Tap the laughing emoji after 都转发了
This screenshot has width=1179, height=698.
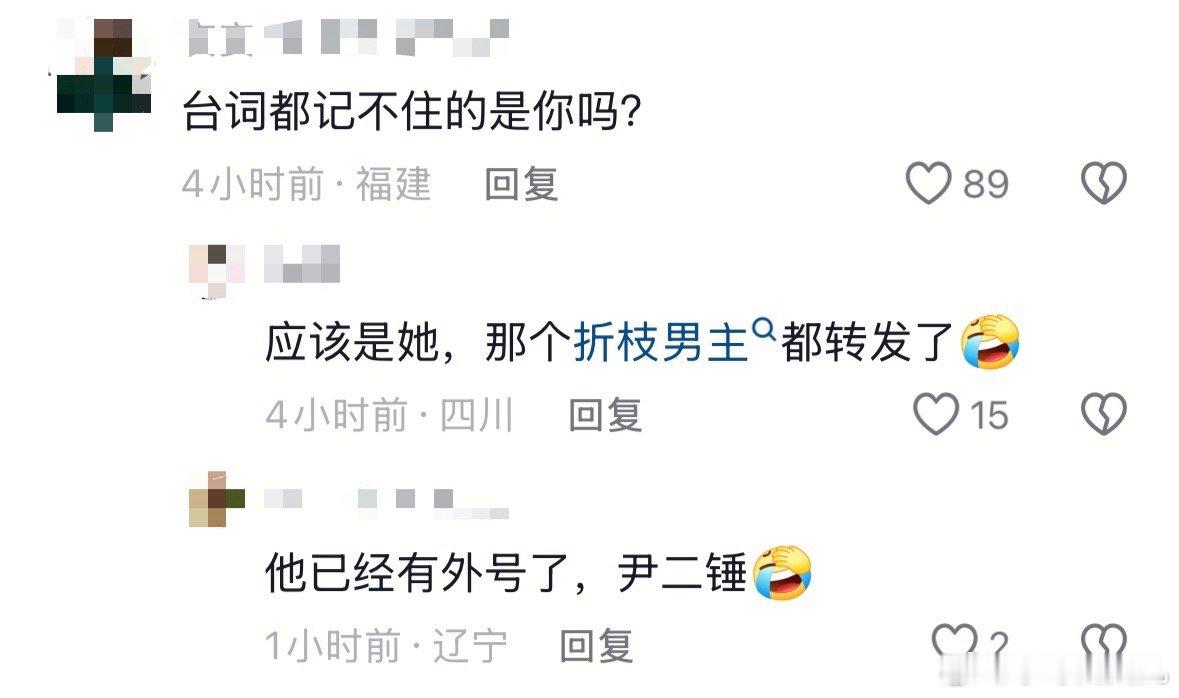pyautogui.click(x=990, y=341)
